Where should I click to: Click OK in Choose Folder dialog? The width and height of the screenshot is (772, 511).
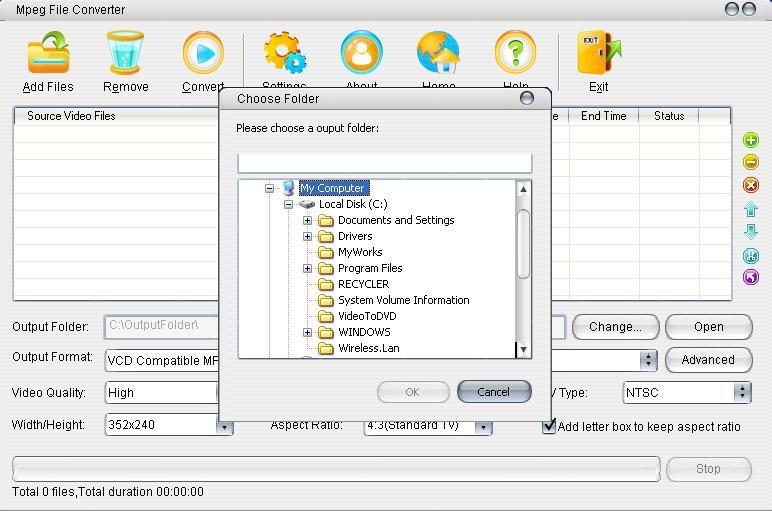pyautogui.click(x=413, y=392)
